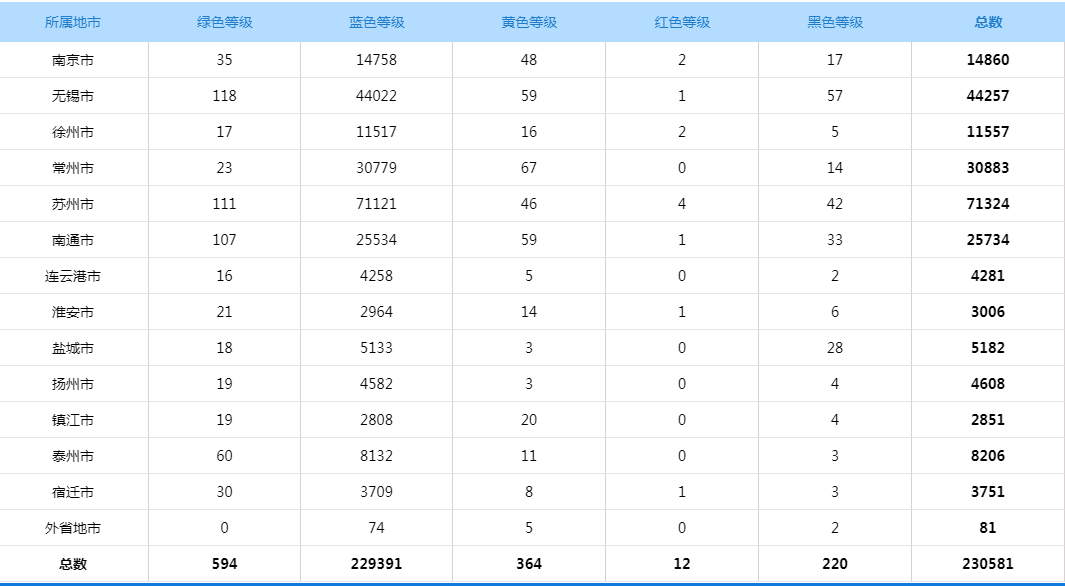Click the 绿色等级 column header
Image resolution: width=1065 pixels, height=586 pixels.
click(224, 22)
